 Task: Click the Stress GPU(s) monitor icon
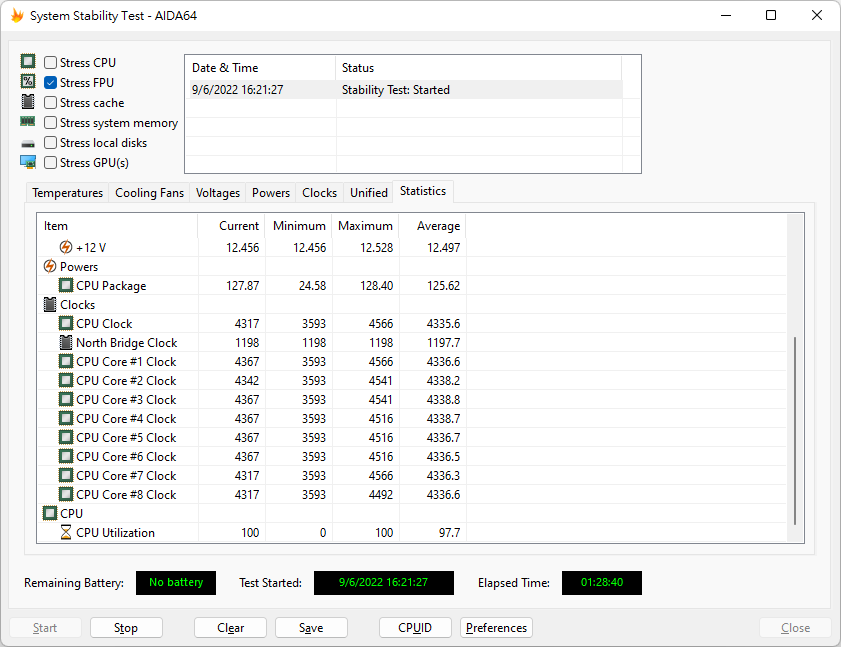(28, 162)
